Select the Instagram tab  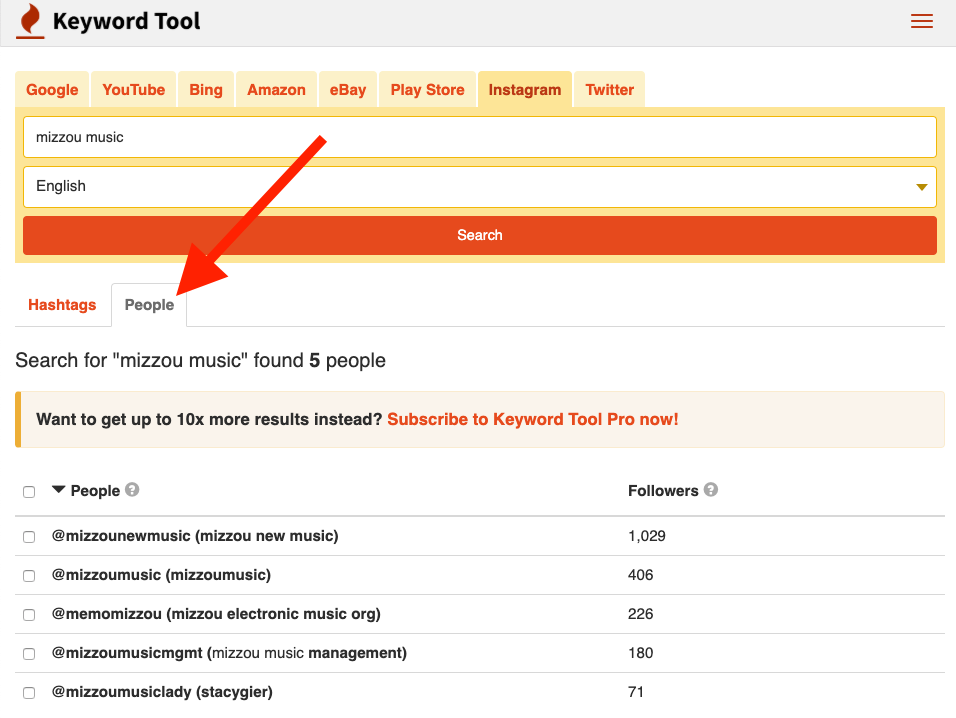click(x=525, y=90)
